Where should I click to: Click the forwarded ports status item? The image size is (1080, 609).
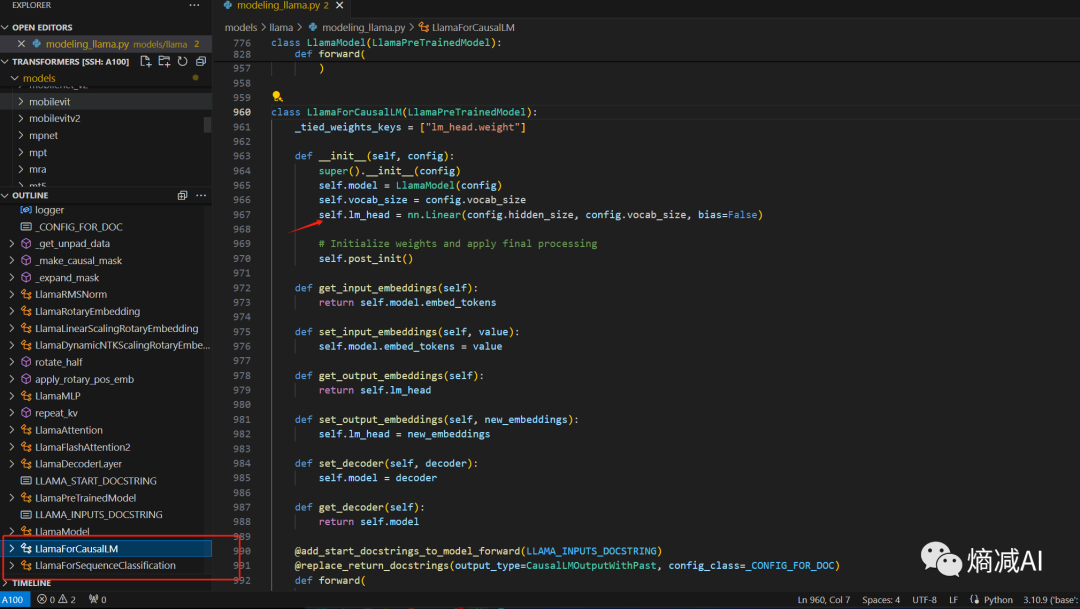(x=97, y=599)
